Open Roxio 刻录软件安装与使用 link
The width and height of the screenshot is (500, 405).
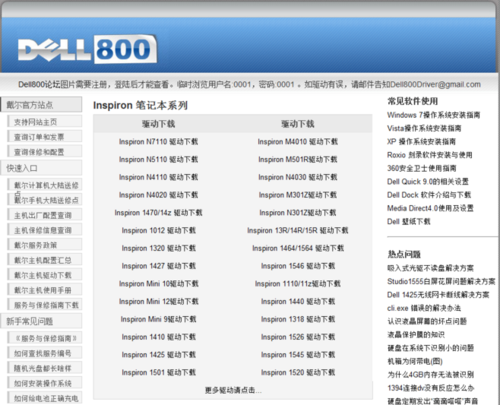pyautogui.click(x=430, y=155)
